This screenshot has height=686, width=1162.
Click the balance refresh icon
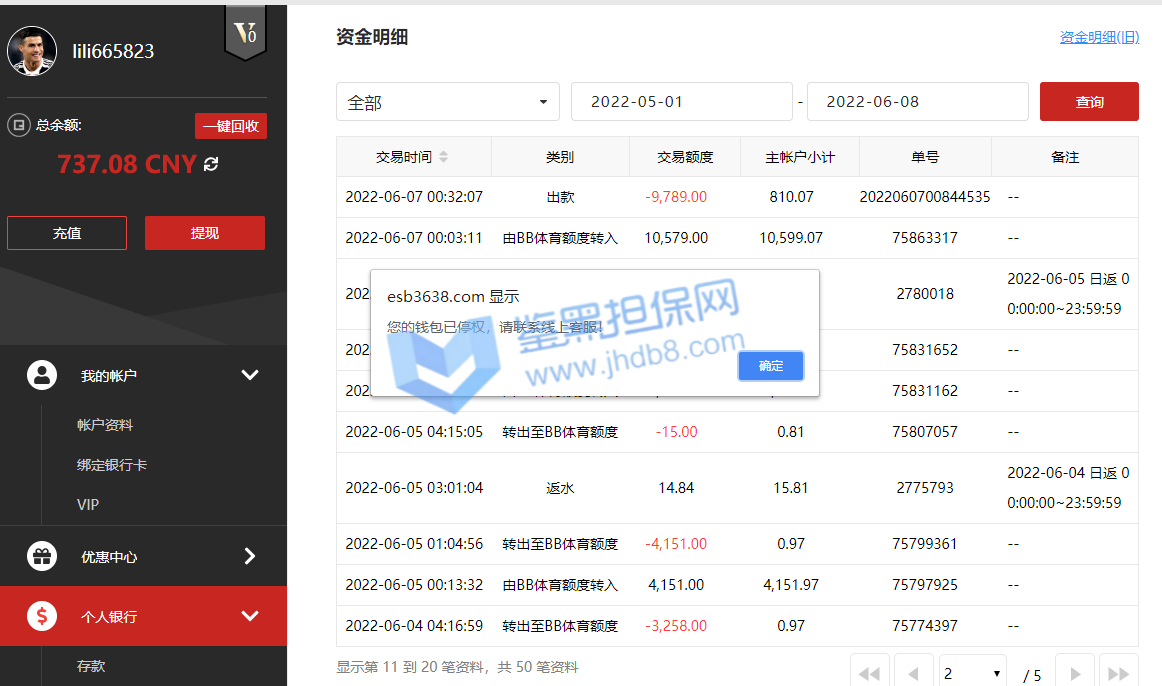tap(211, 164)
